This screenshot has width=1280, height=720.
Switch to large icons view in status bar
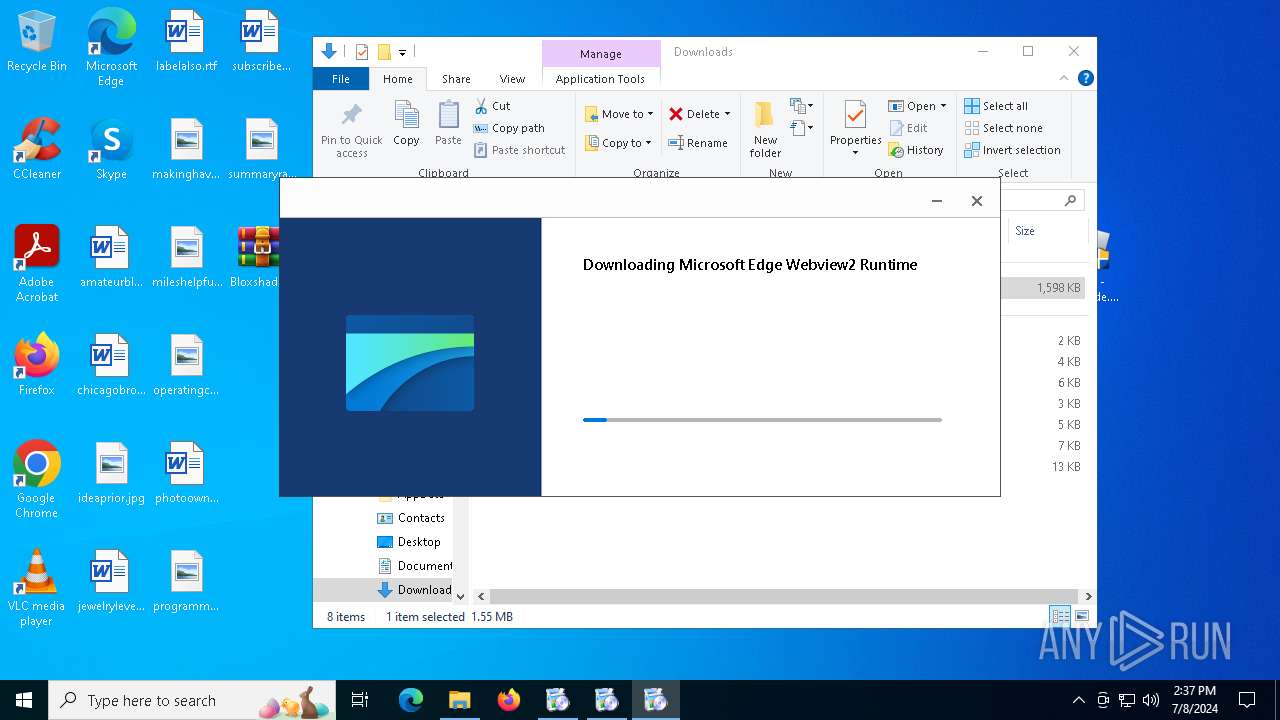(1081, 616)
